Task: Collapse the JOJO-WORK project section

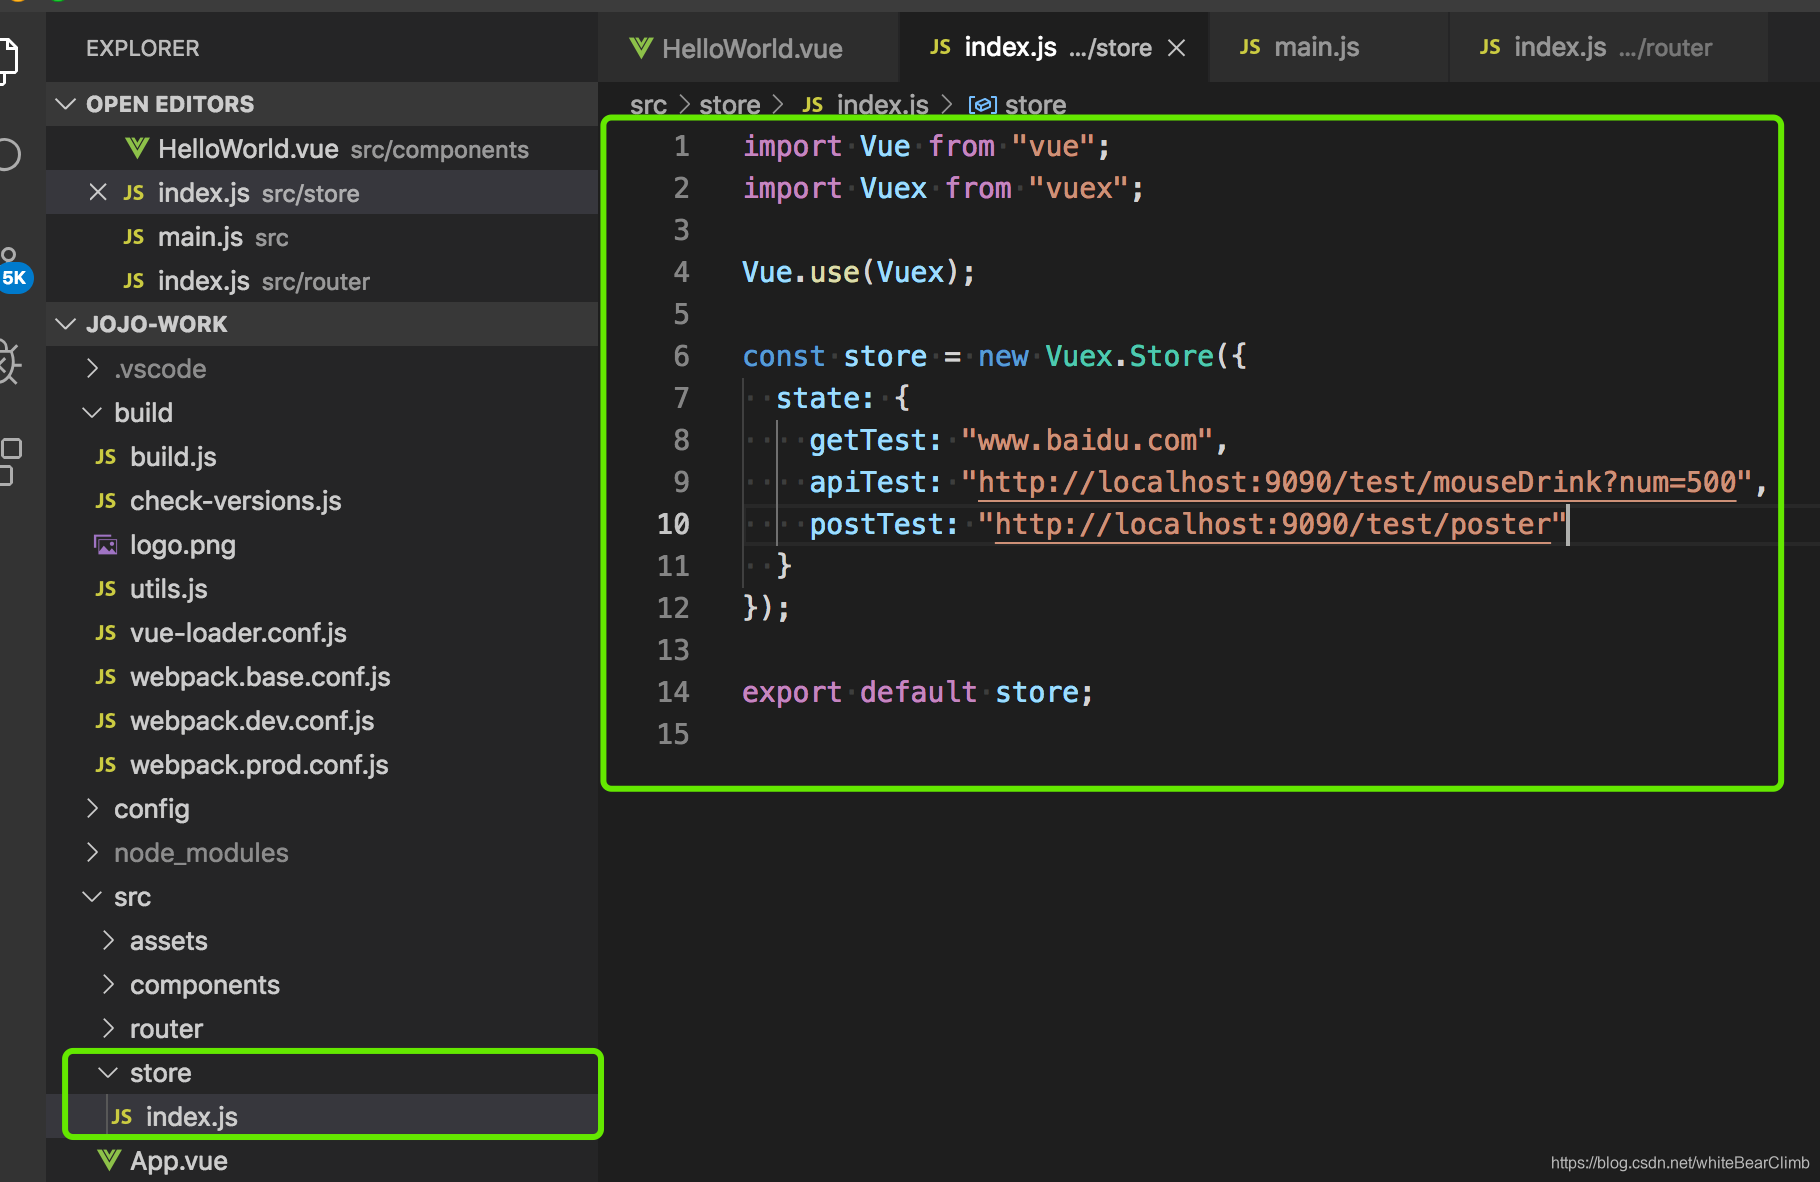Action: click(66, 324)
